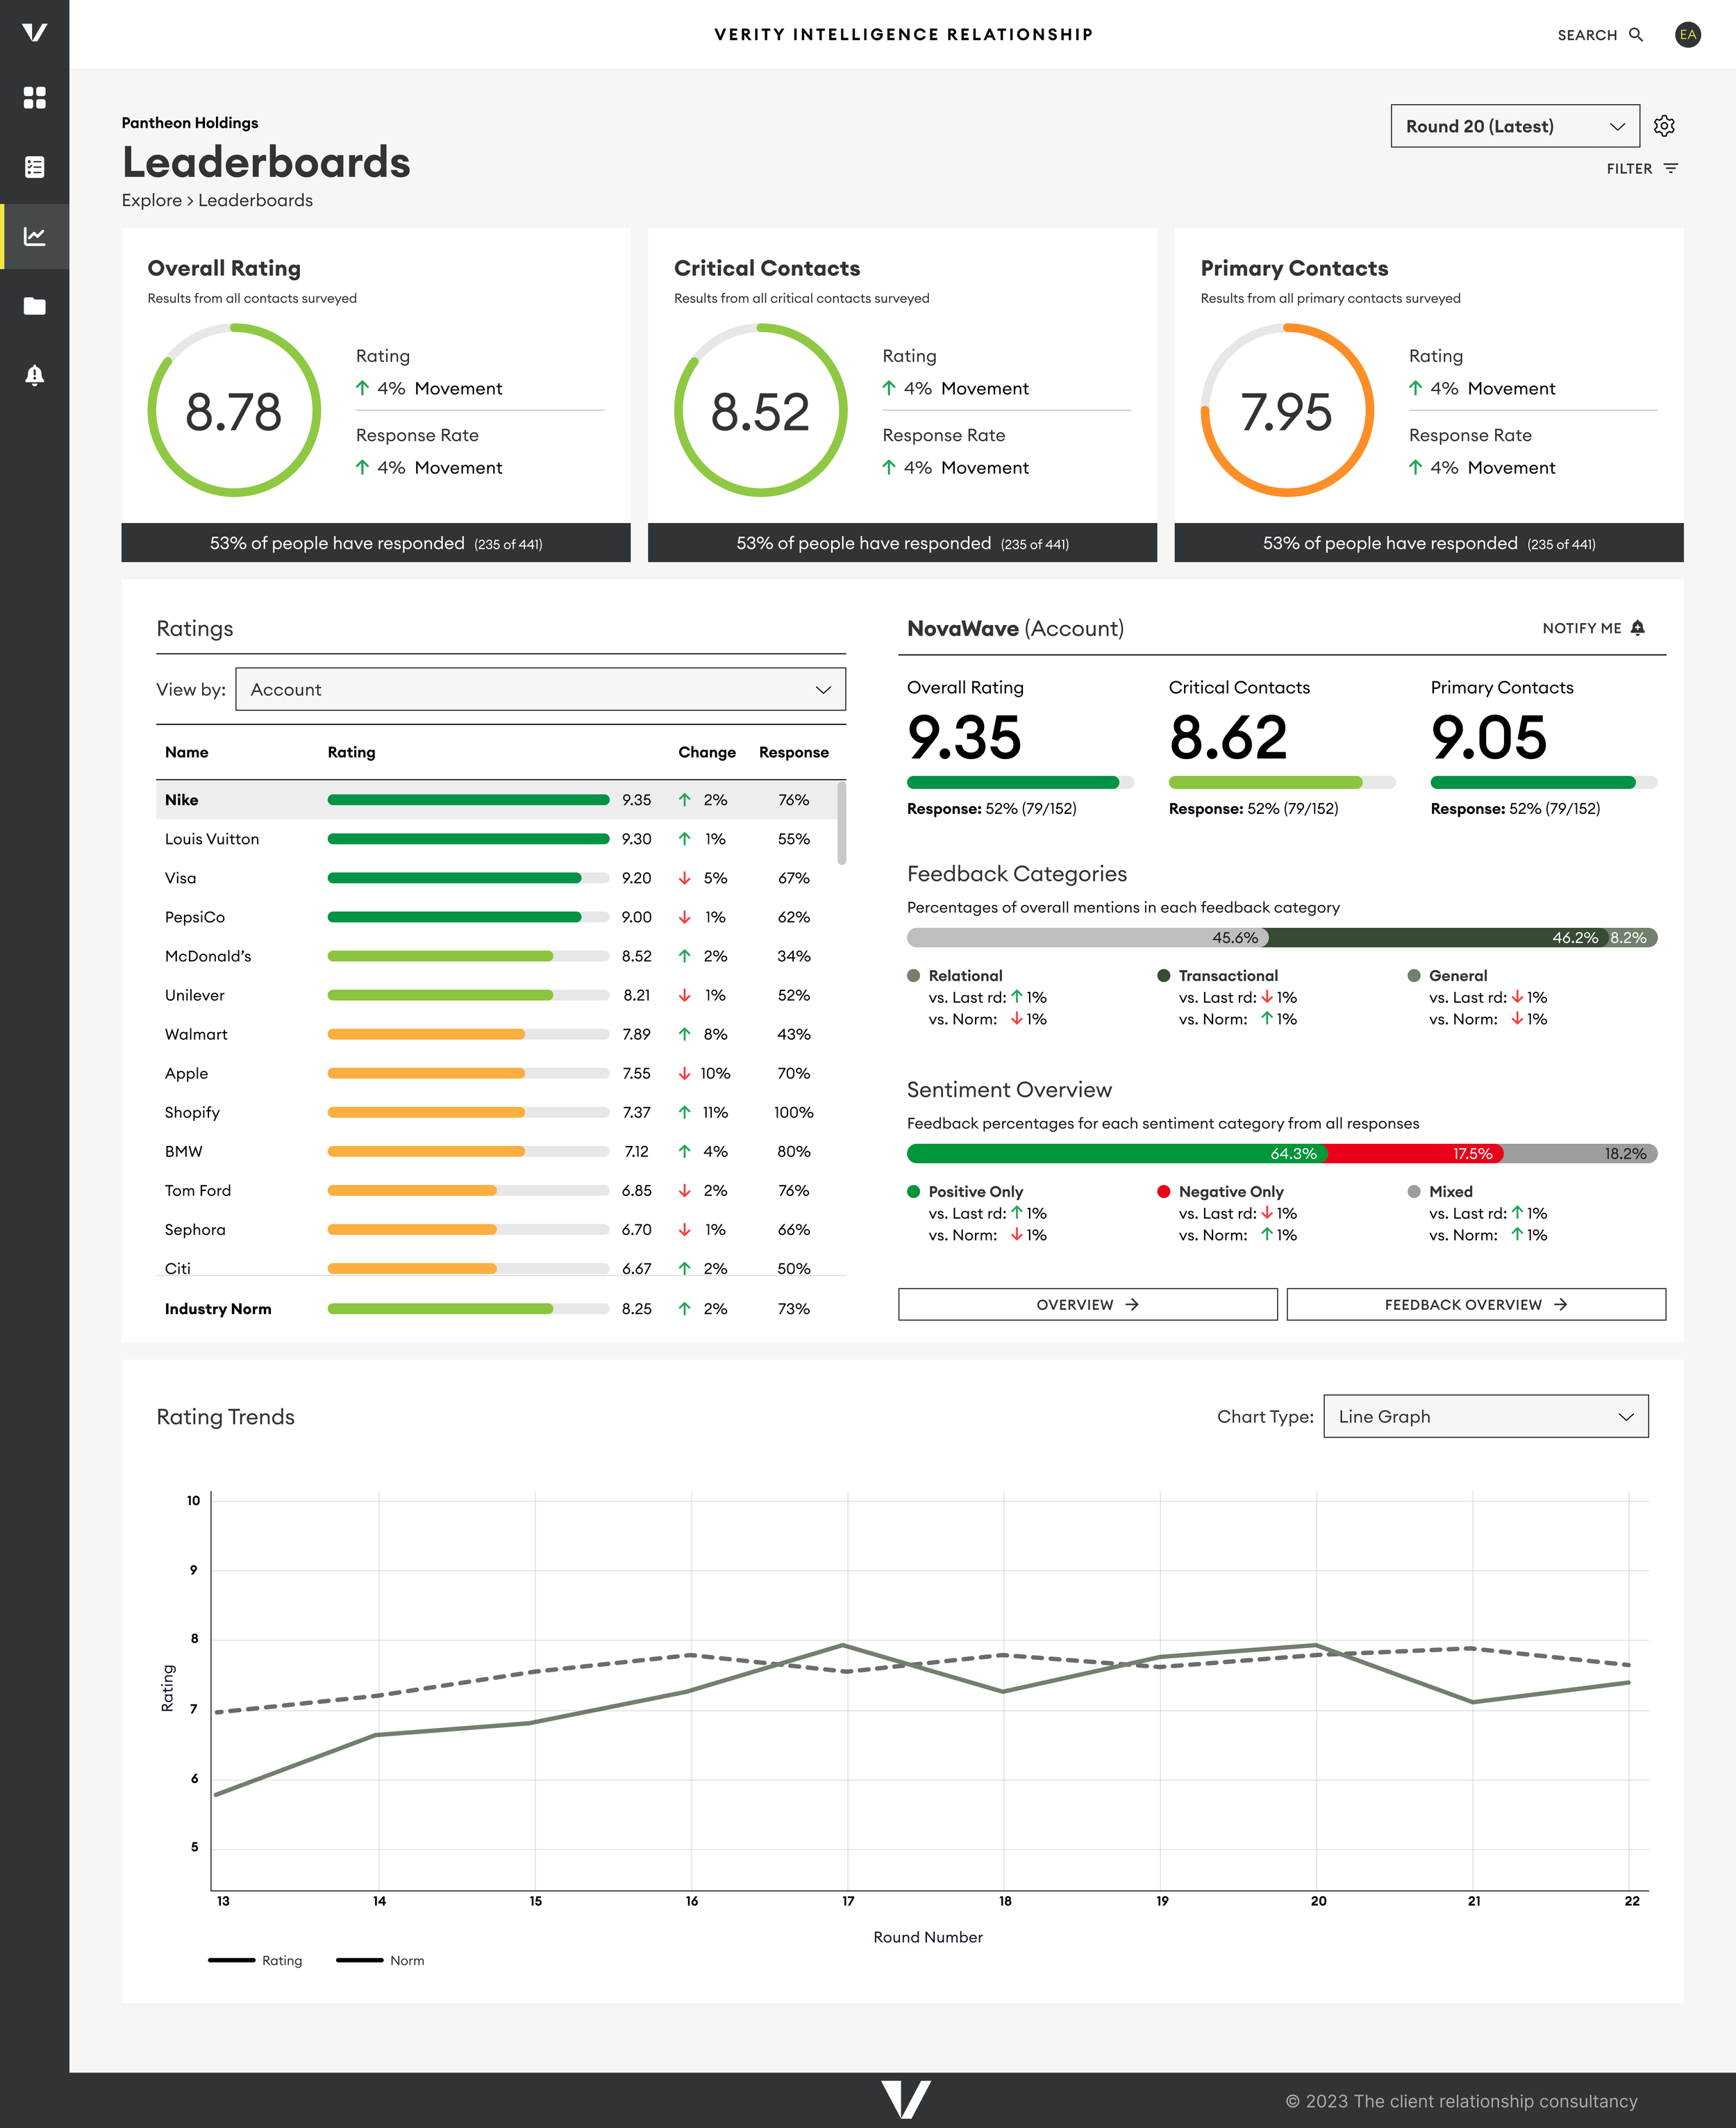
Task: Click the Verity logo in sidebar
Action: pos(34,32)
